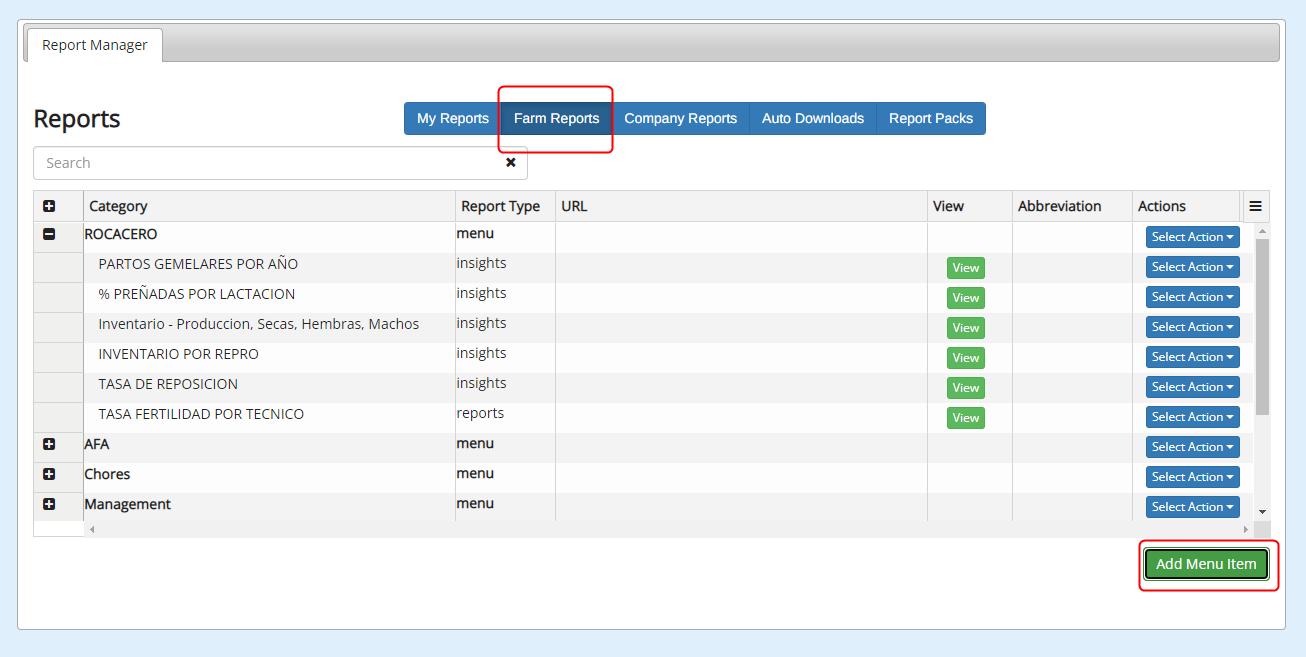Switch to the My Reports tab
Screen dimensions: 1306x657
coord(452,118)
